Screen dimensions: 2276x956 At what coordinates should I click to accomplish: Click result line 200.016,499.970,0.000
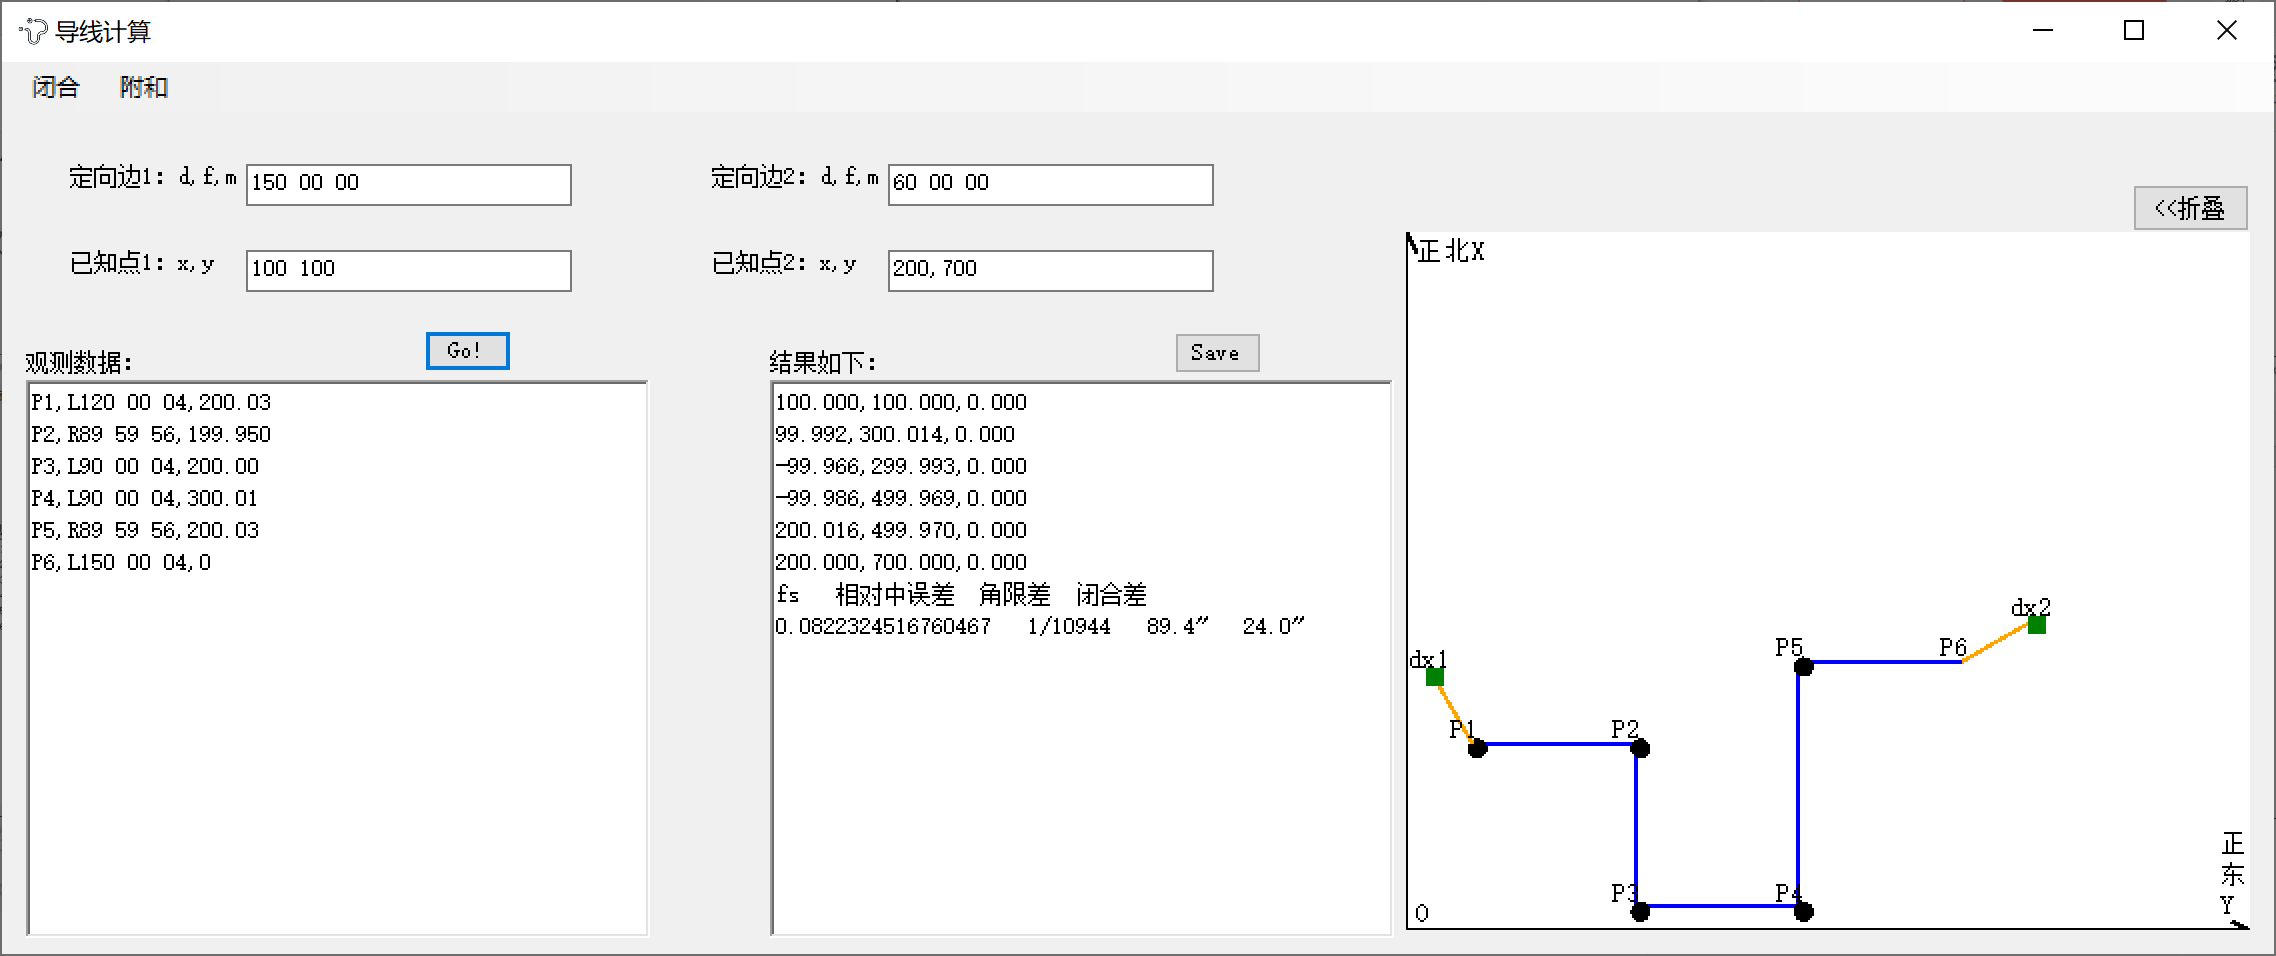click(x=901, y=530)
